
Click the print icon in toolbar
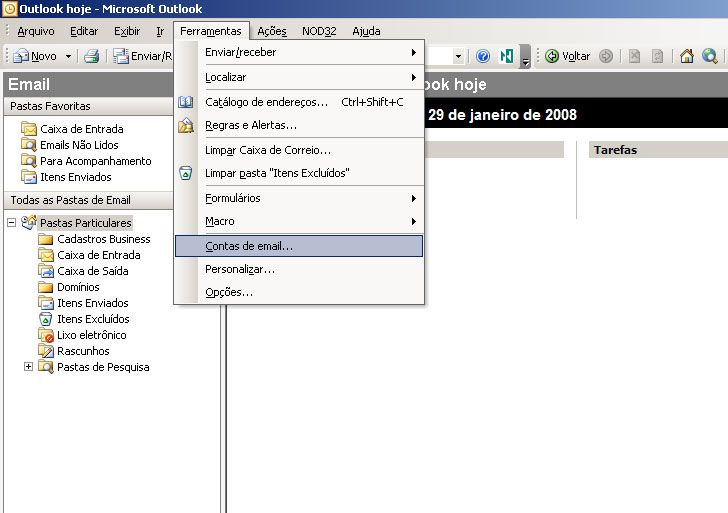click(91, 56)
